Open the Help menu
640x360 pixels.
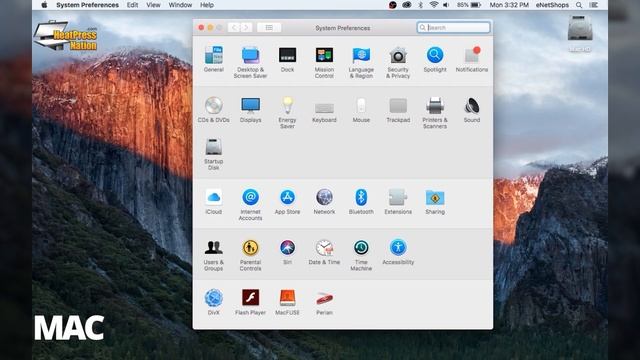207,5
